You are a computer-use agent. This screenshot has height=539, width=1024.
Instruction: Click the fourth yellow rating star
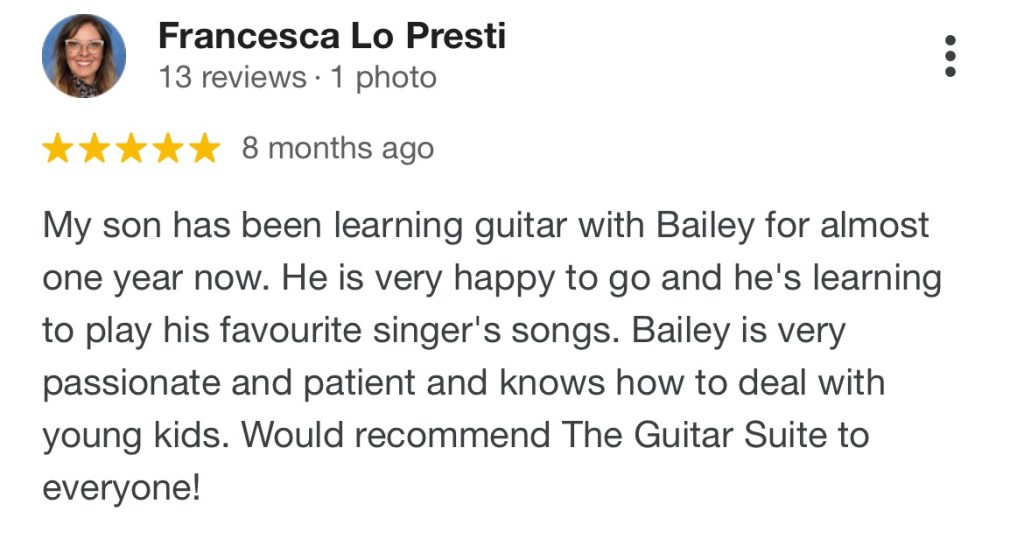coord(168,149)
